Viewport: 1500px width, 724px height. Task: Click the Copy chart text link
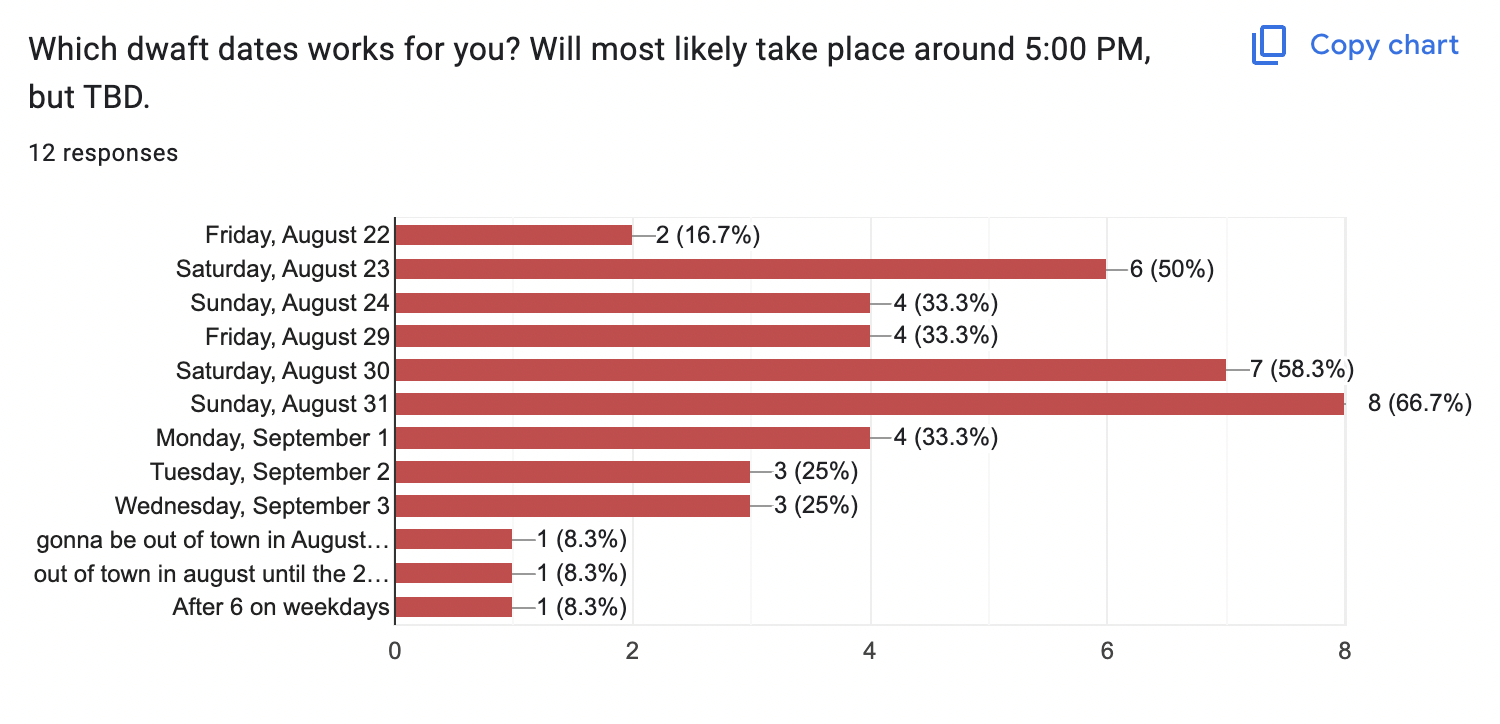point(1384,45)
